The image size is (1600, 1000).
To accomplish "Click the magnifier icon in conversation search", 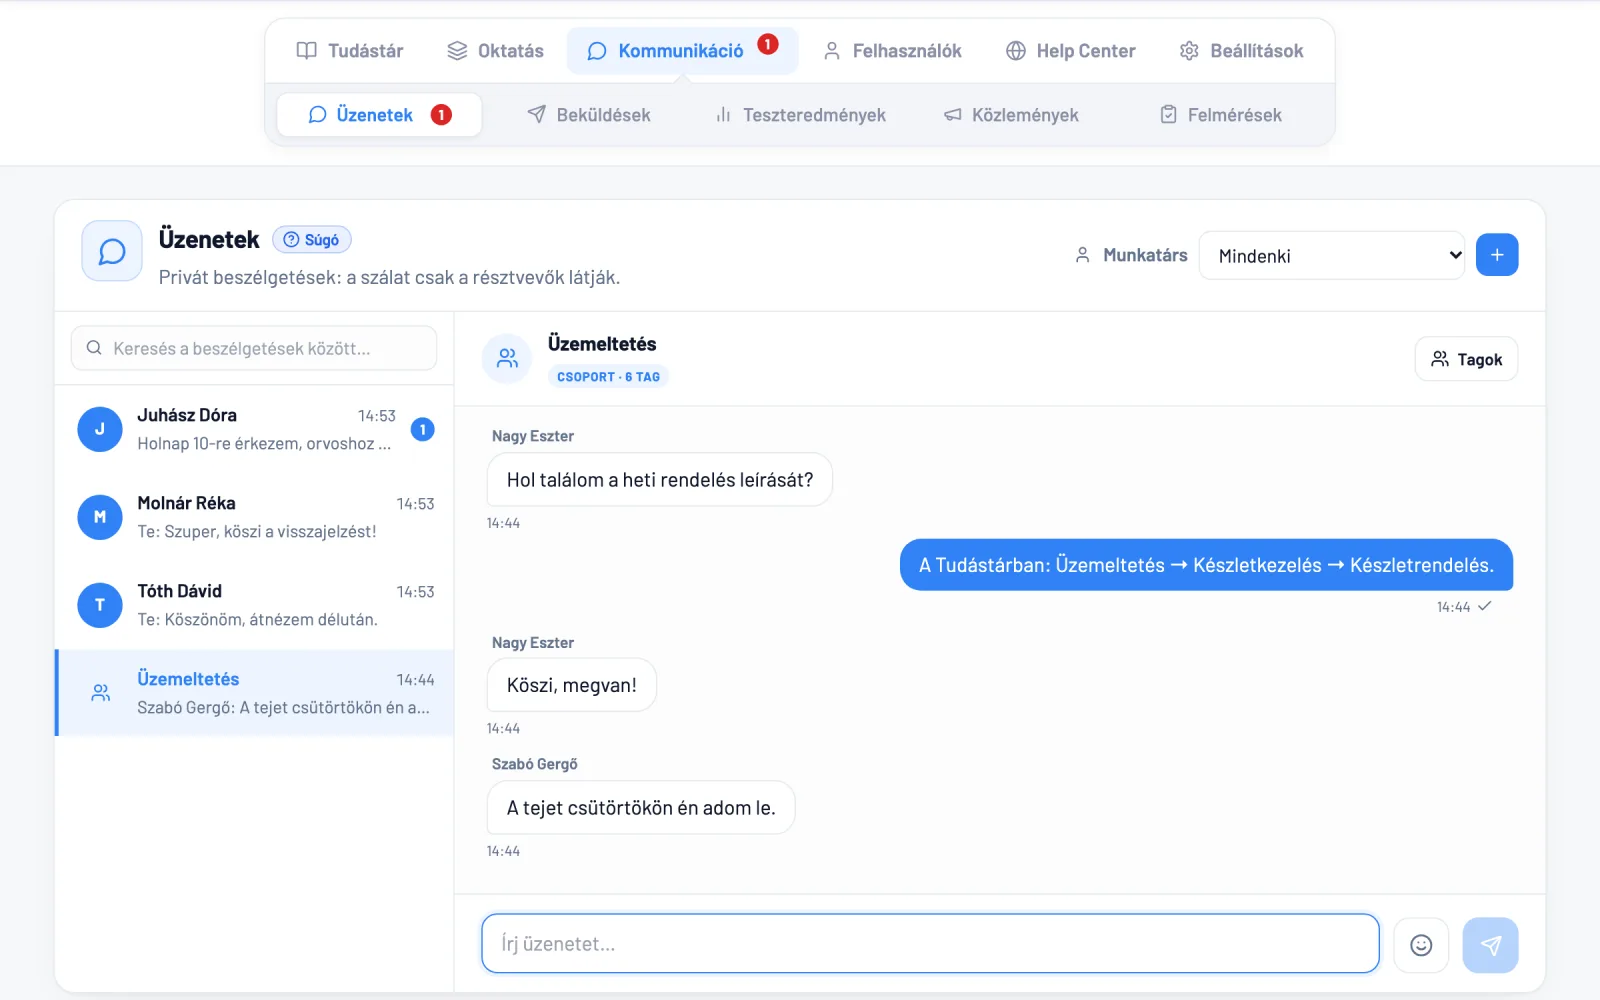I will pos(94,348).
